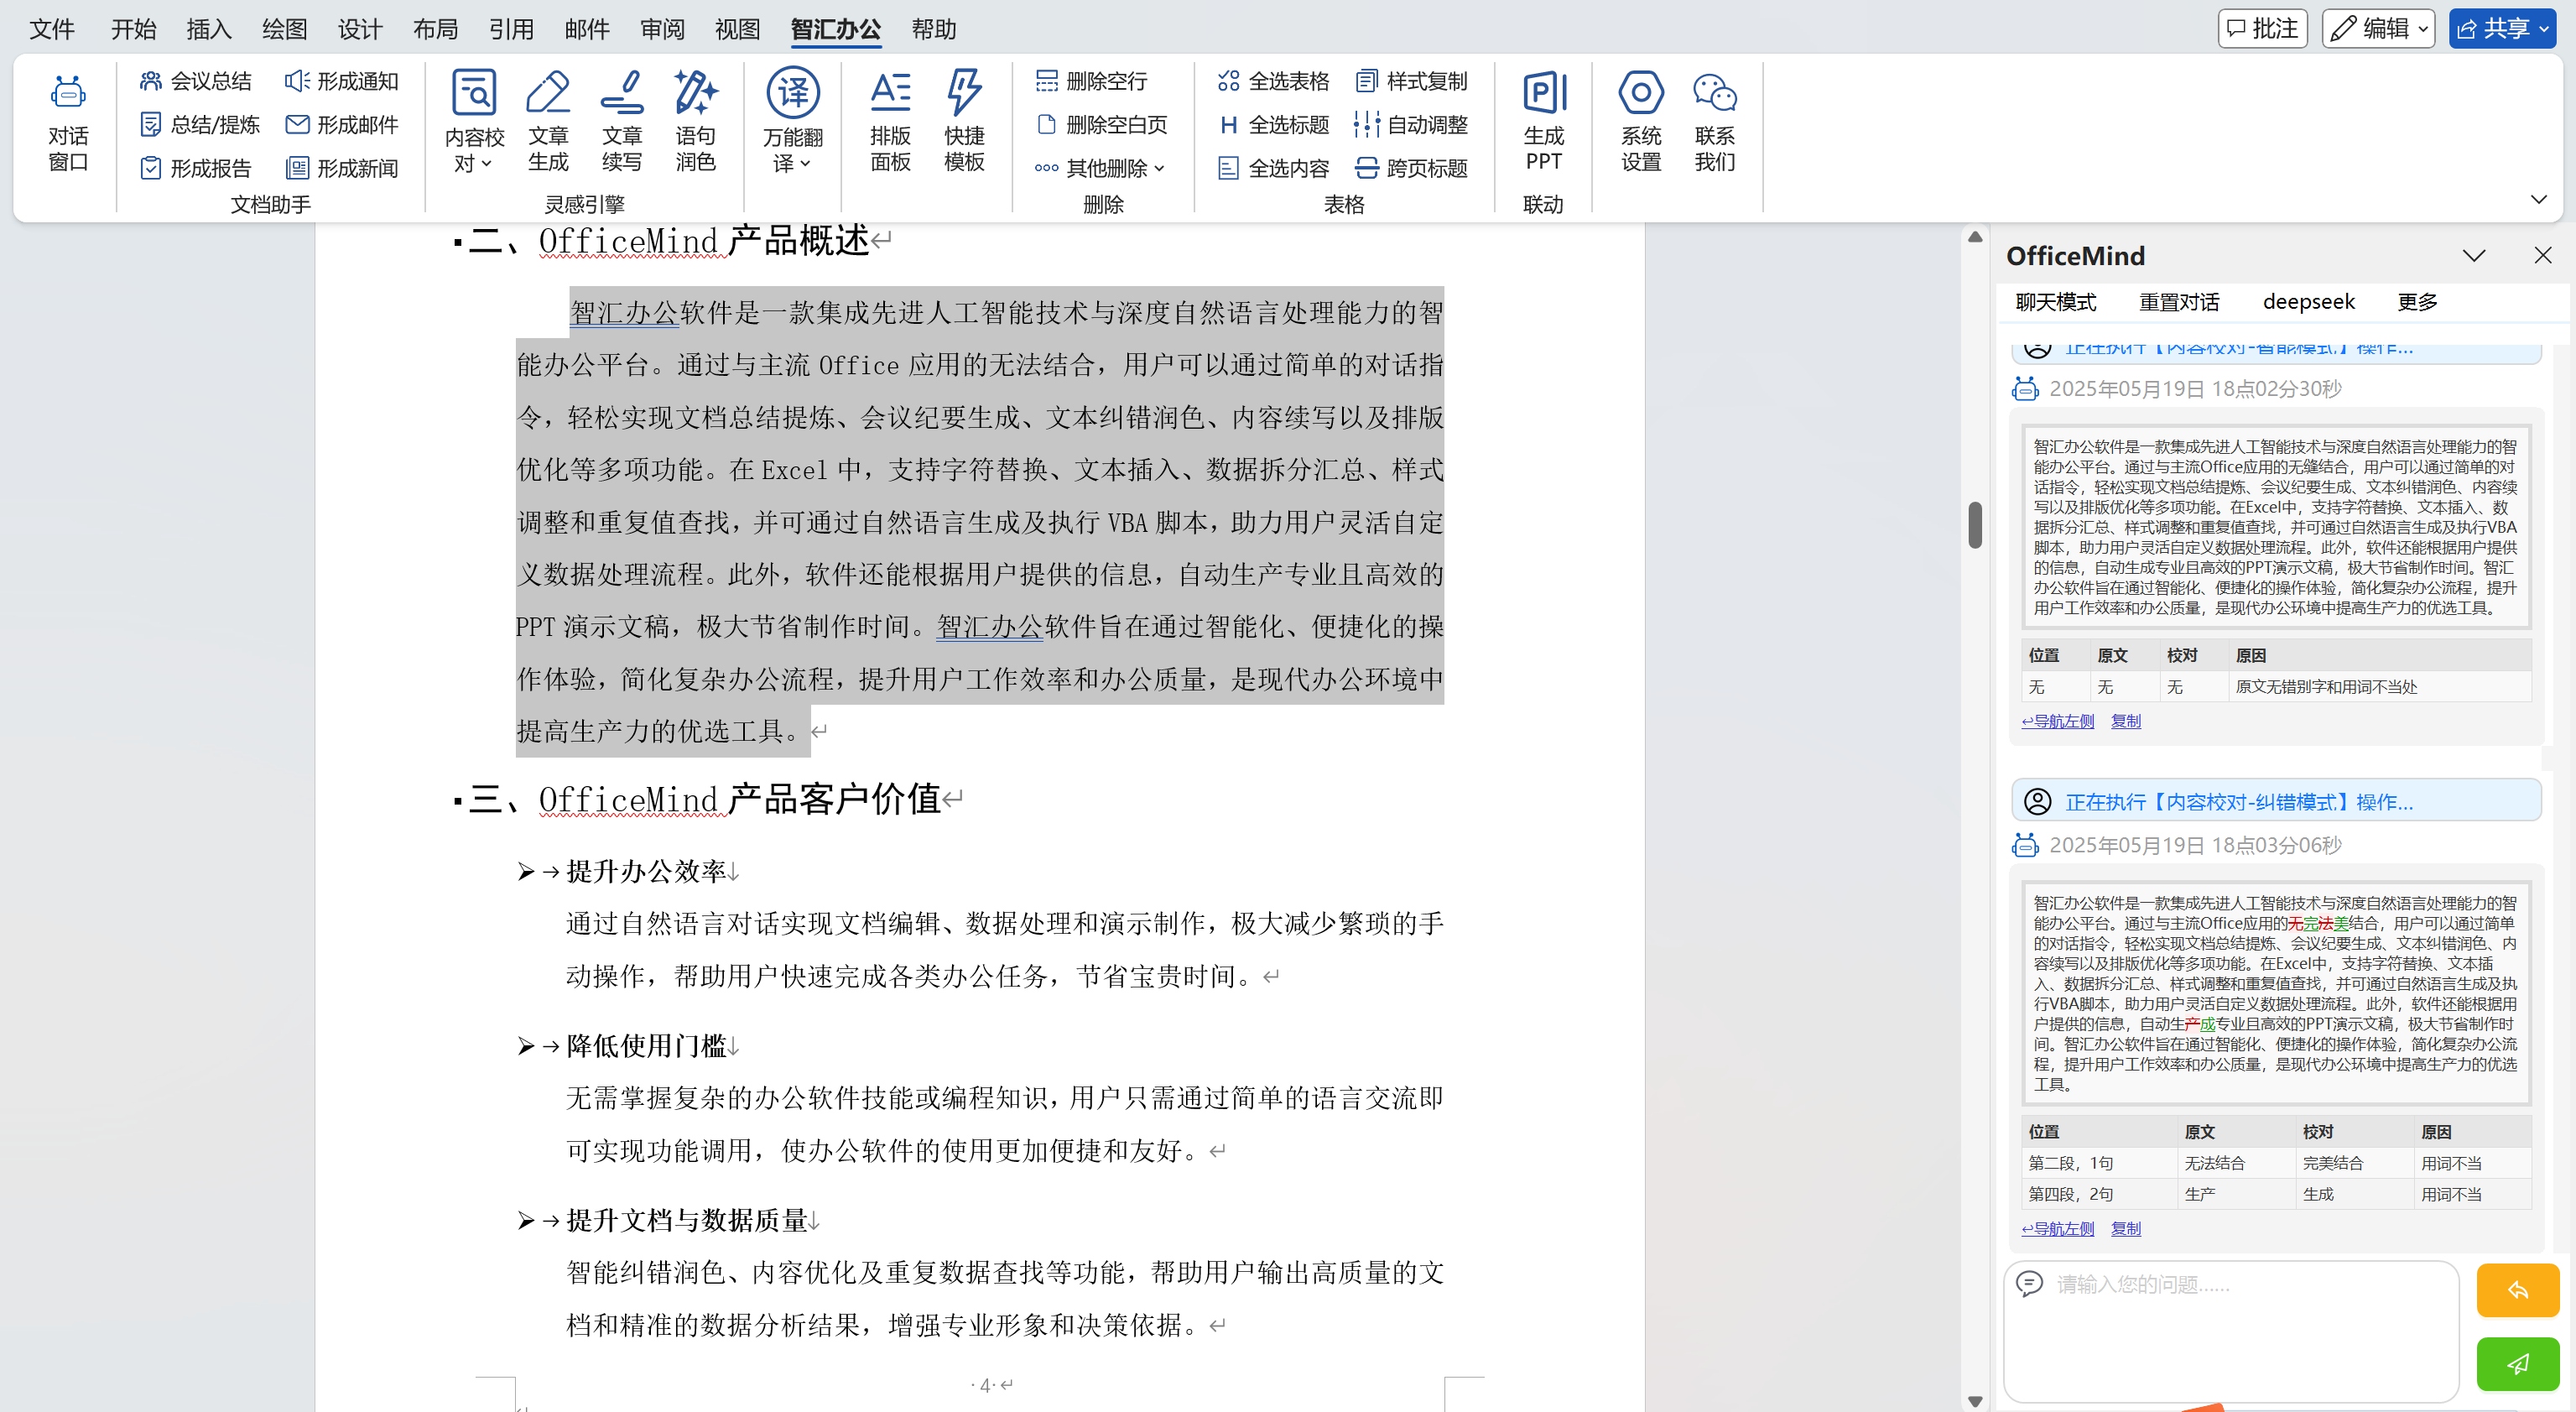Viewport: 2576px width, 1412px height.
Task: Generate a news article with 形成新闻
Action: pos(341,168)
